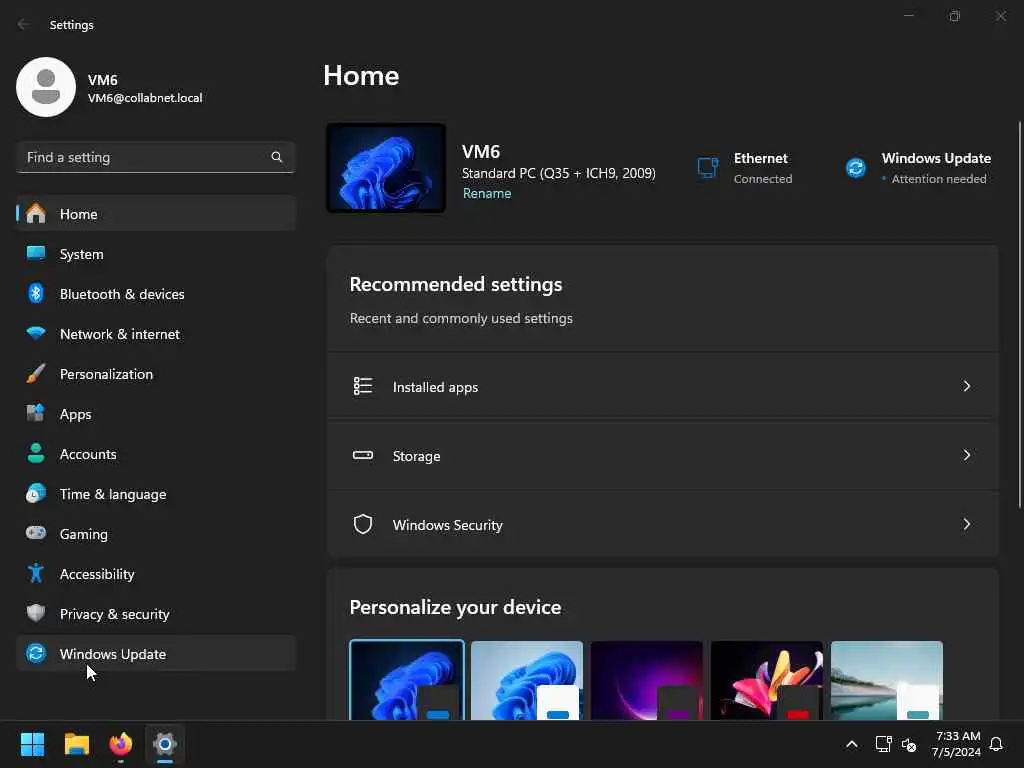
Task: Click the Rename link
Action: [487, 193]
